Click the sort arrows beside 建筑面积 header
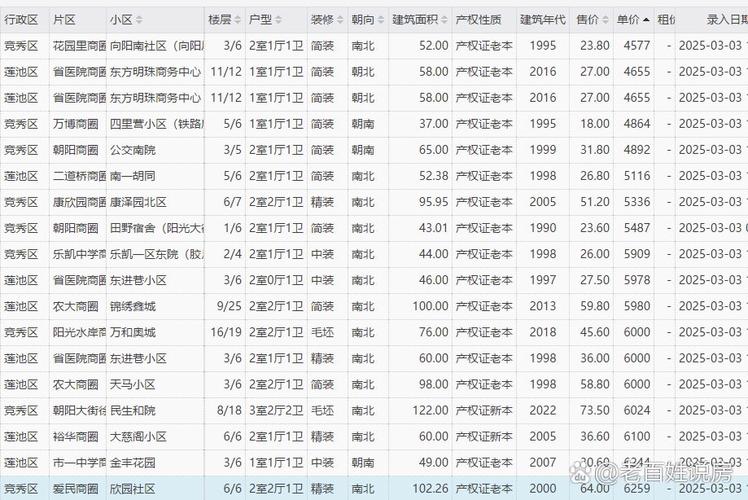The width and height of the screenshot is (748, 500). pos(444,20)
